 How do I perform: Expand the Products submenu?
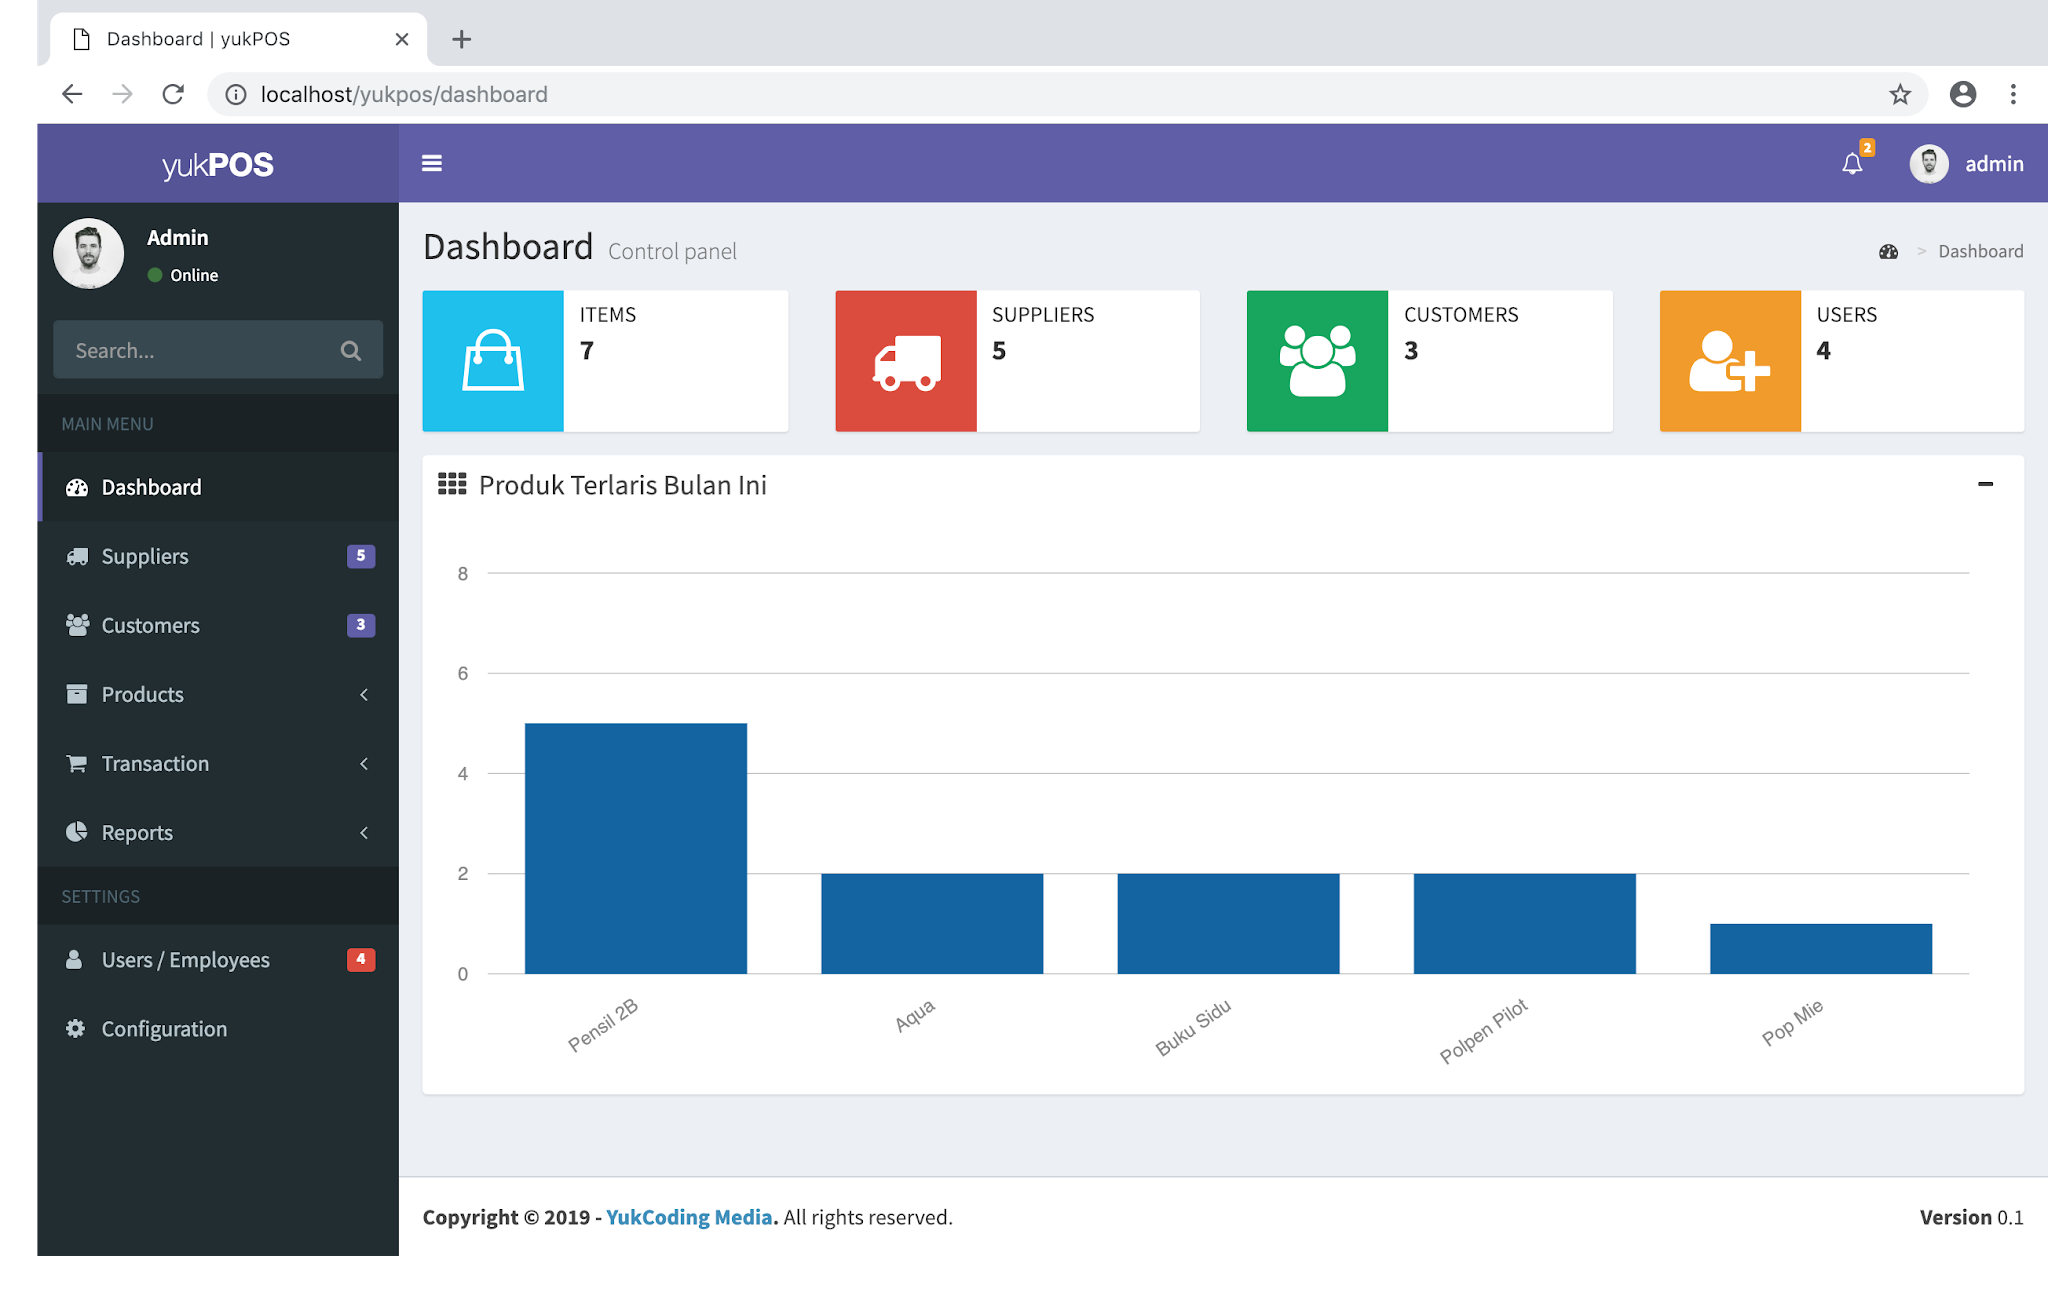click(218, 694)
